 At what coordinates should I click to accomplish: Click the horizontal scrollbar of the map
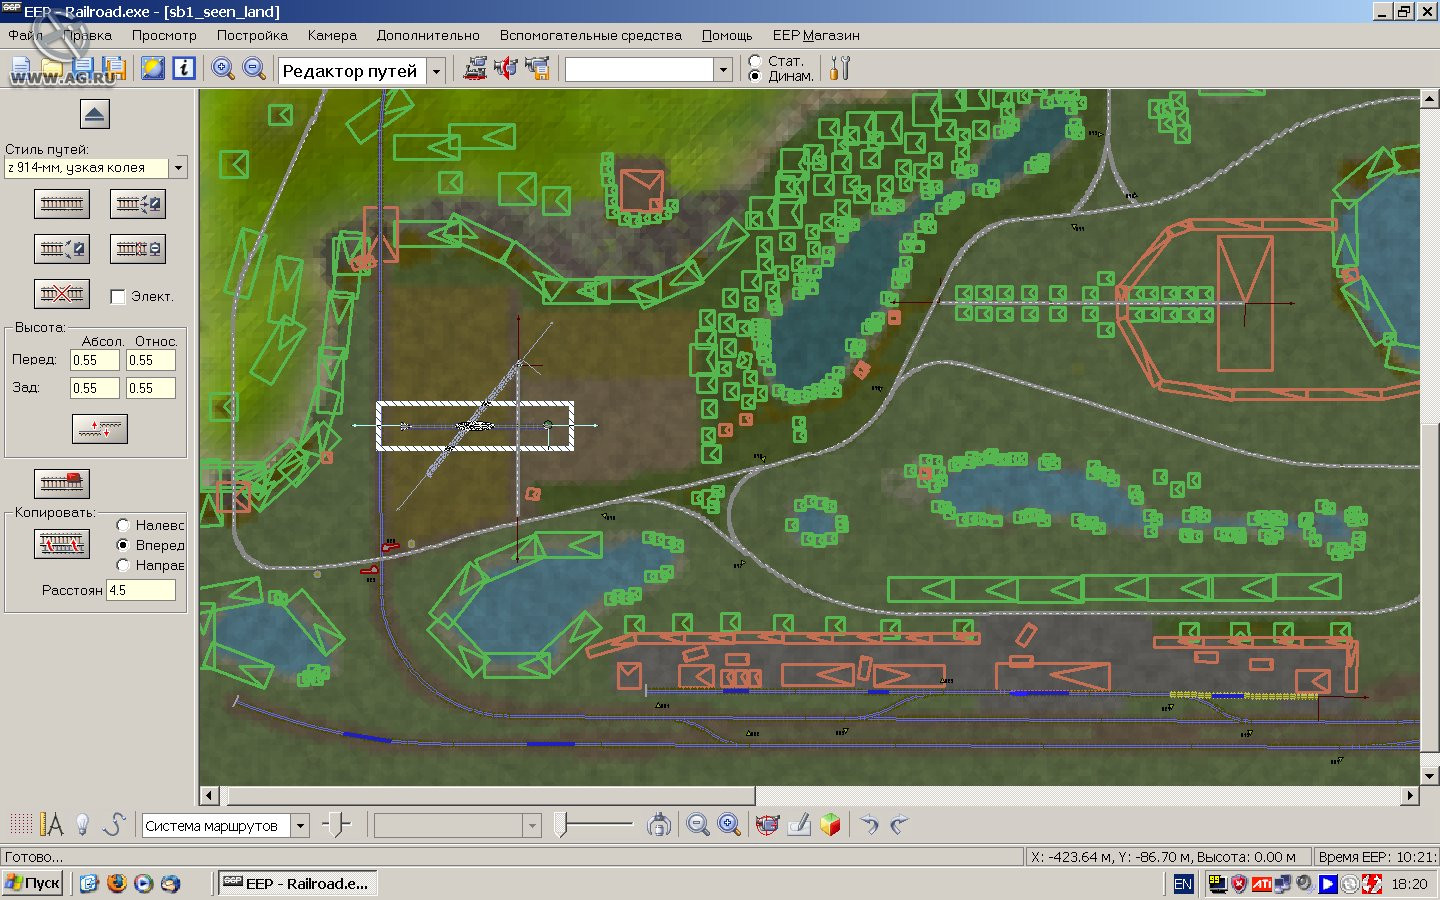810,796
